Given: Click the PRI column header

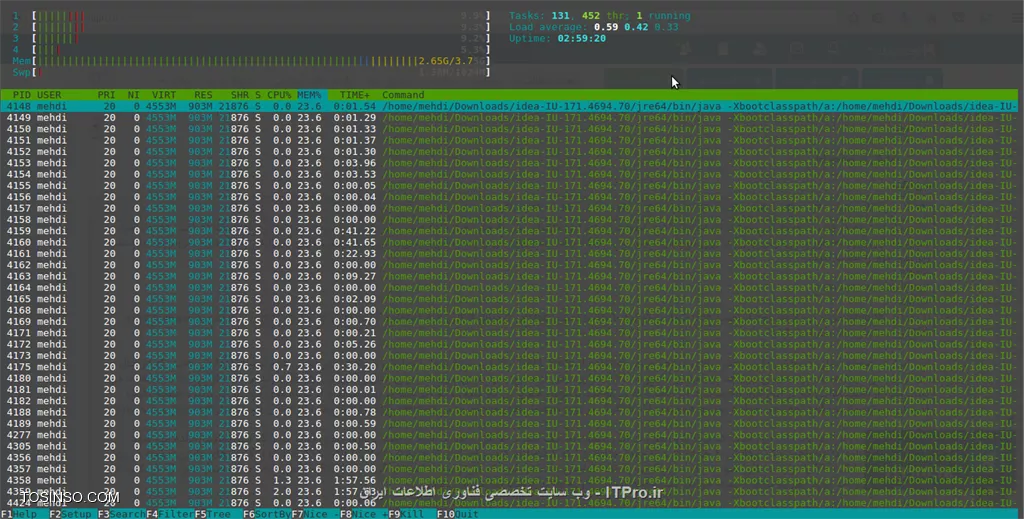Looking at the screenshot, I should (106, 95).
